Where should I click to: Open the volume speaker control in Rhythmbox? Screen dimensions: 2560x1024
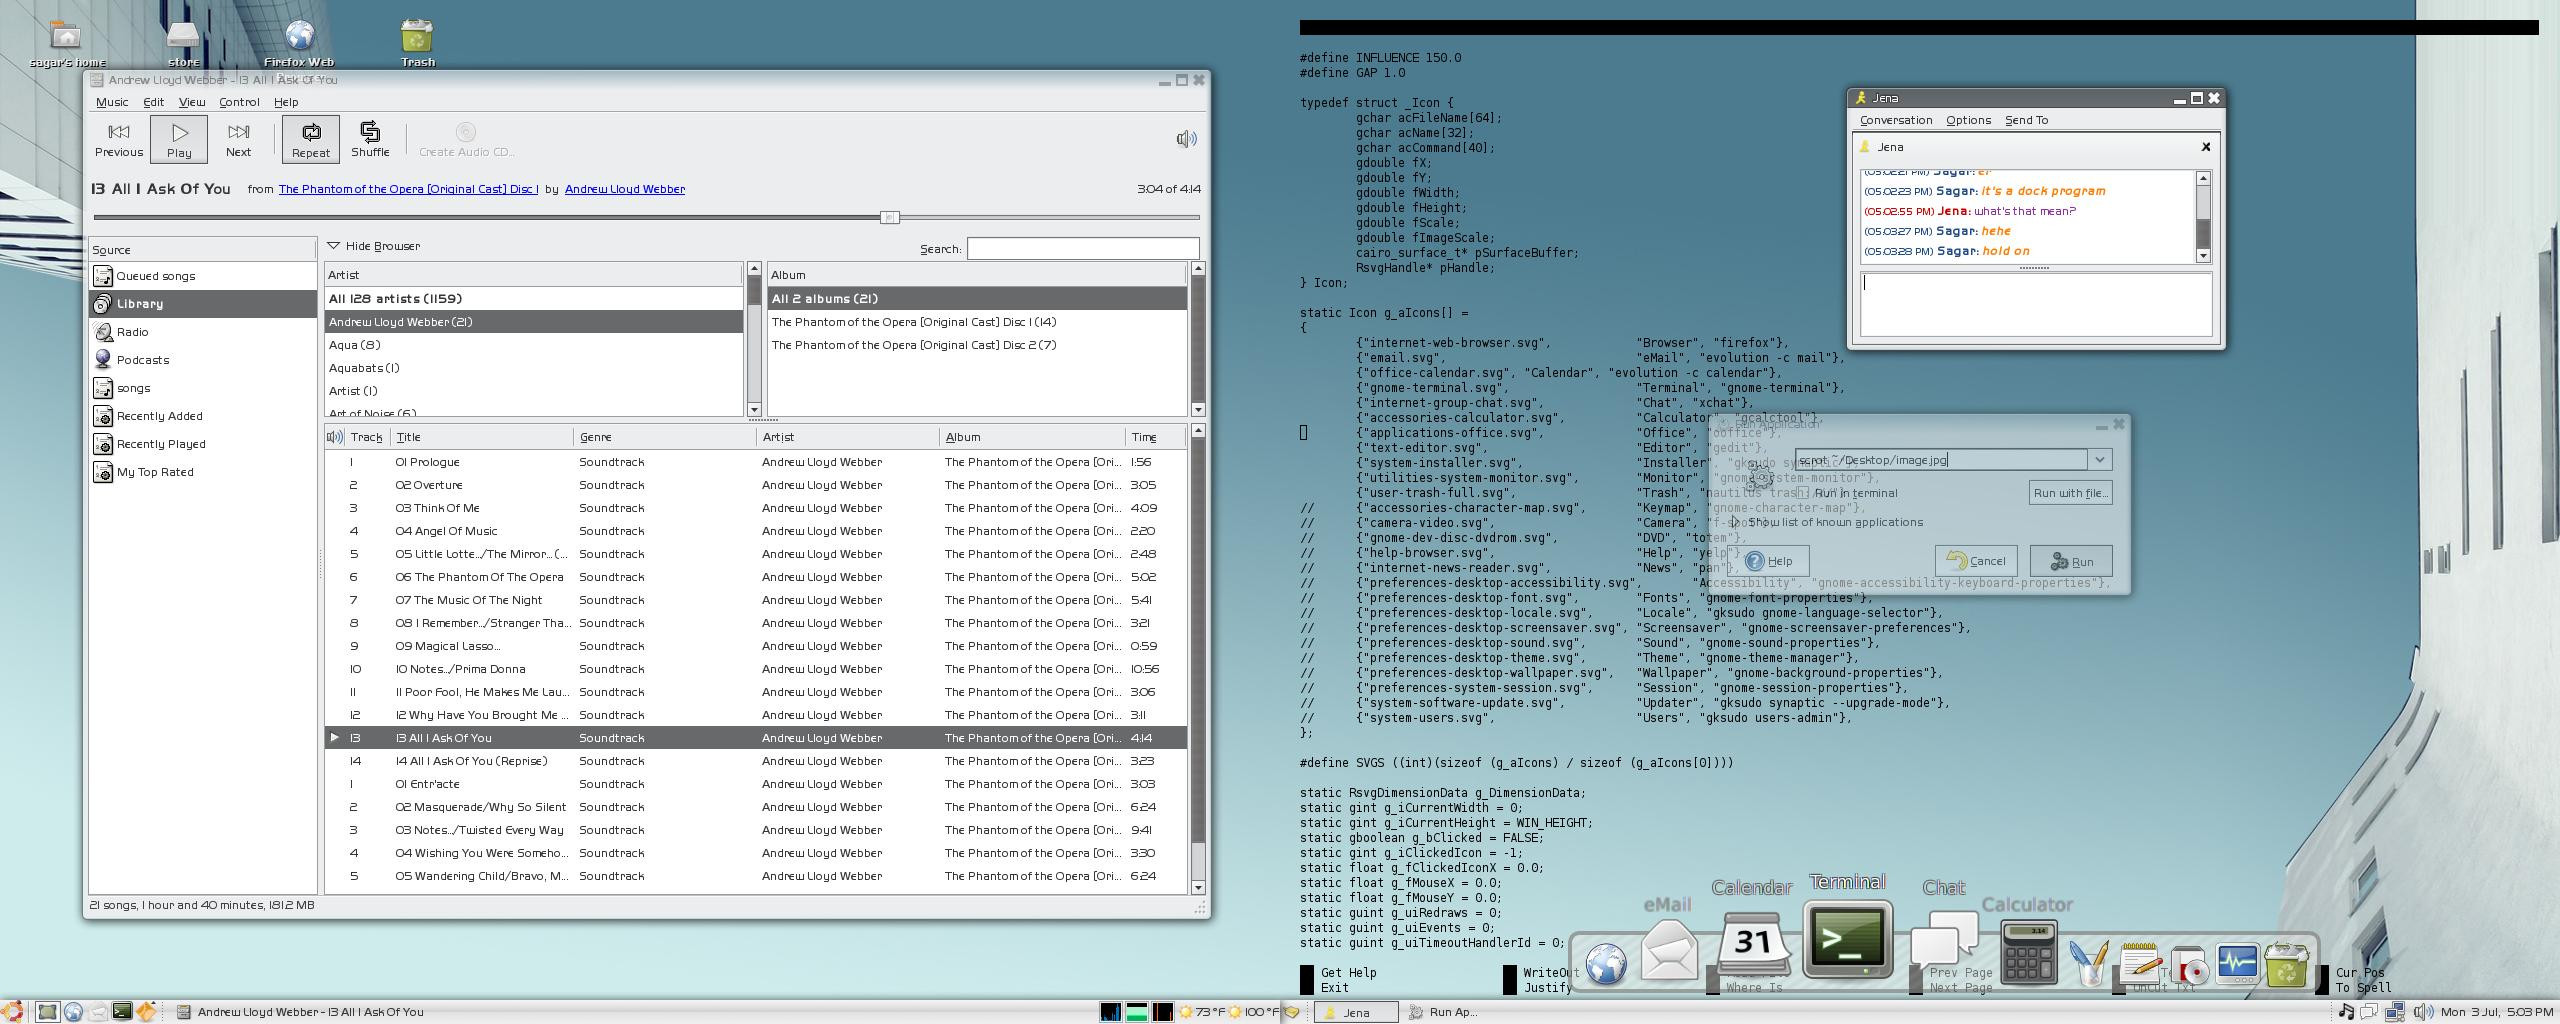[x=1186, y=139]
